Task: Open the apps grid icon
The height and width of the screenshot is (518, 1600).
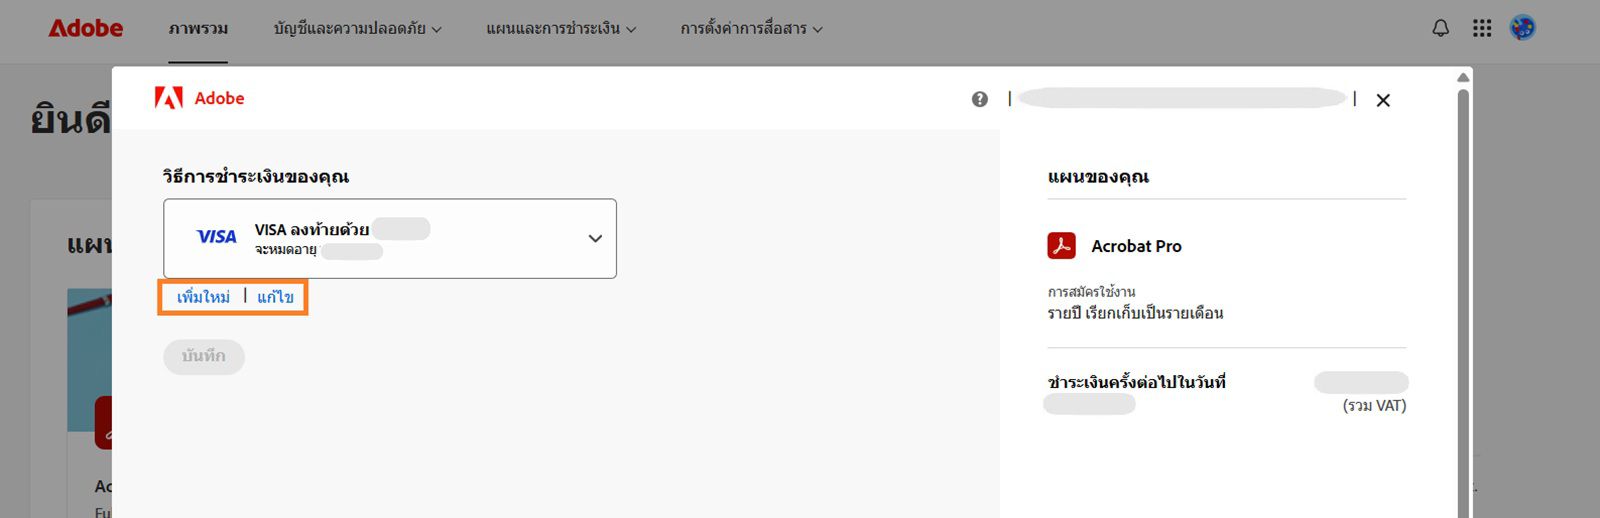Action: click(x=1482, y=28)
